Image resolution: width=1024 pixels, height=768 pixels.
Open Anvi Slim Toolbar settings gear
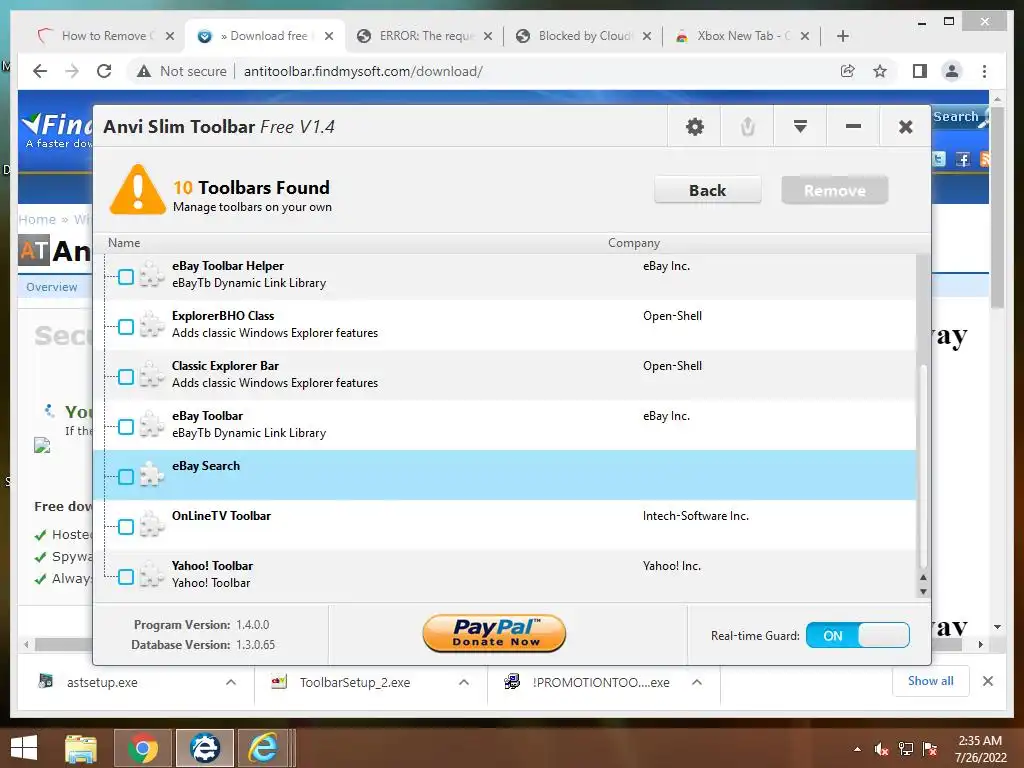click(x=694, y=127)
